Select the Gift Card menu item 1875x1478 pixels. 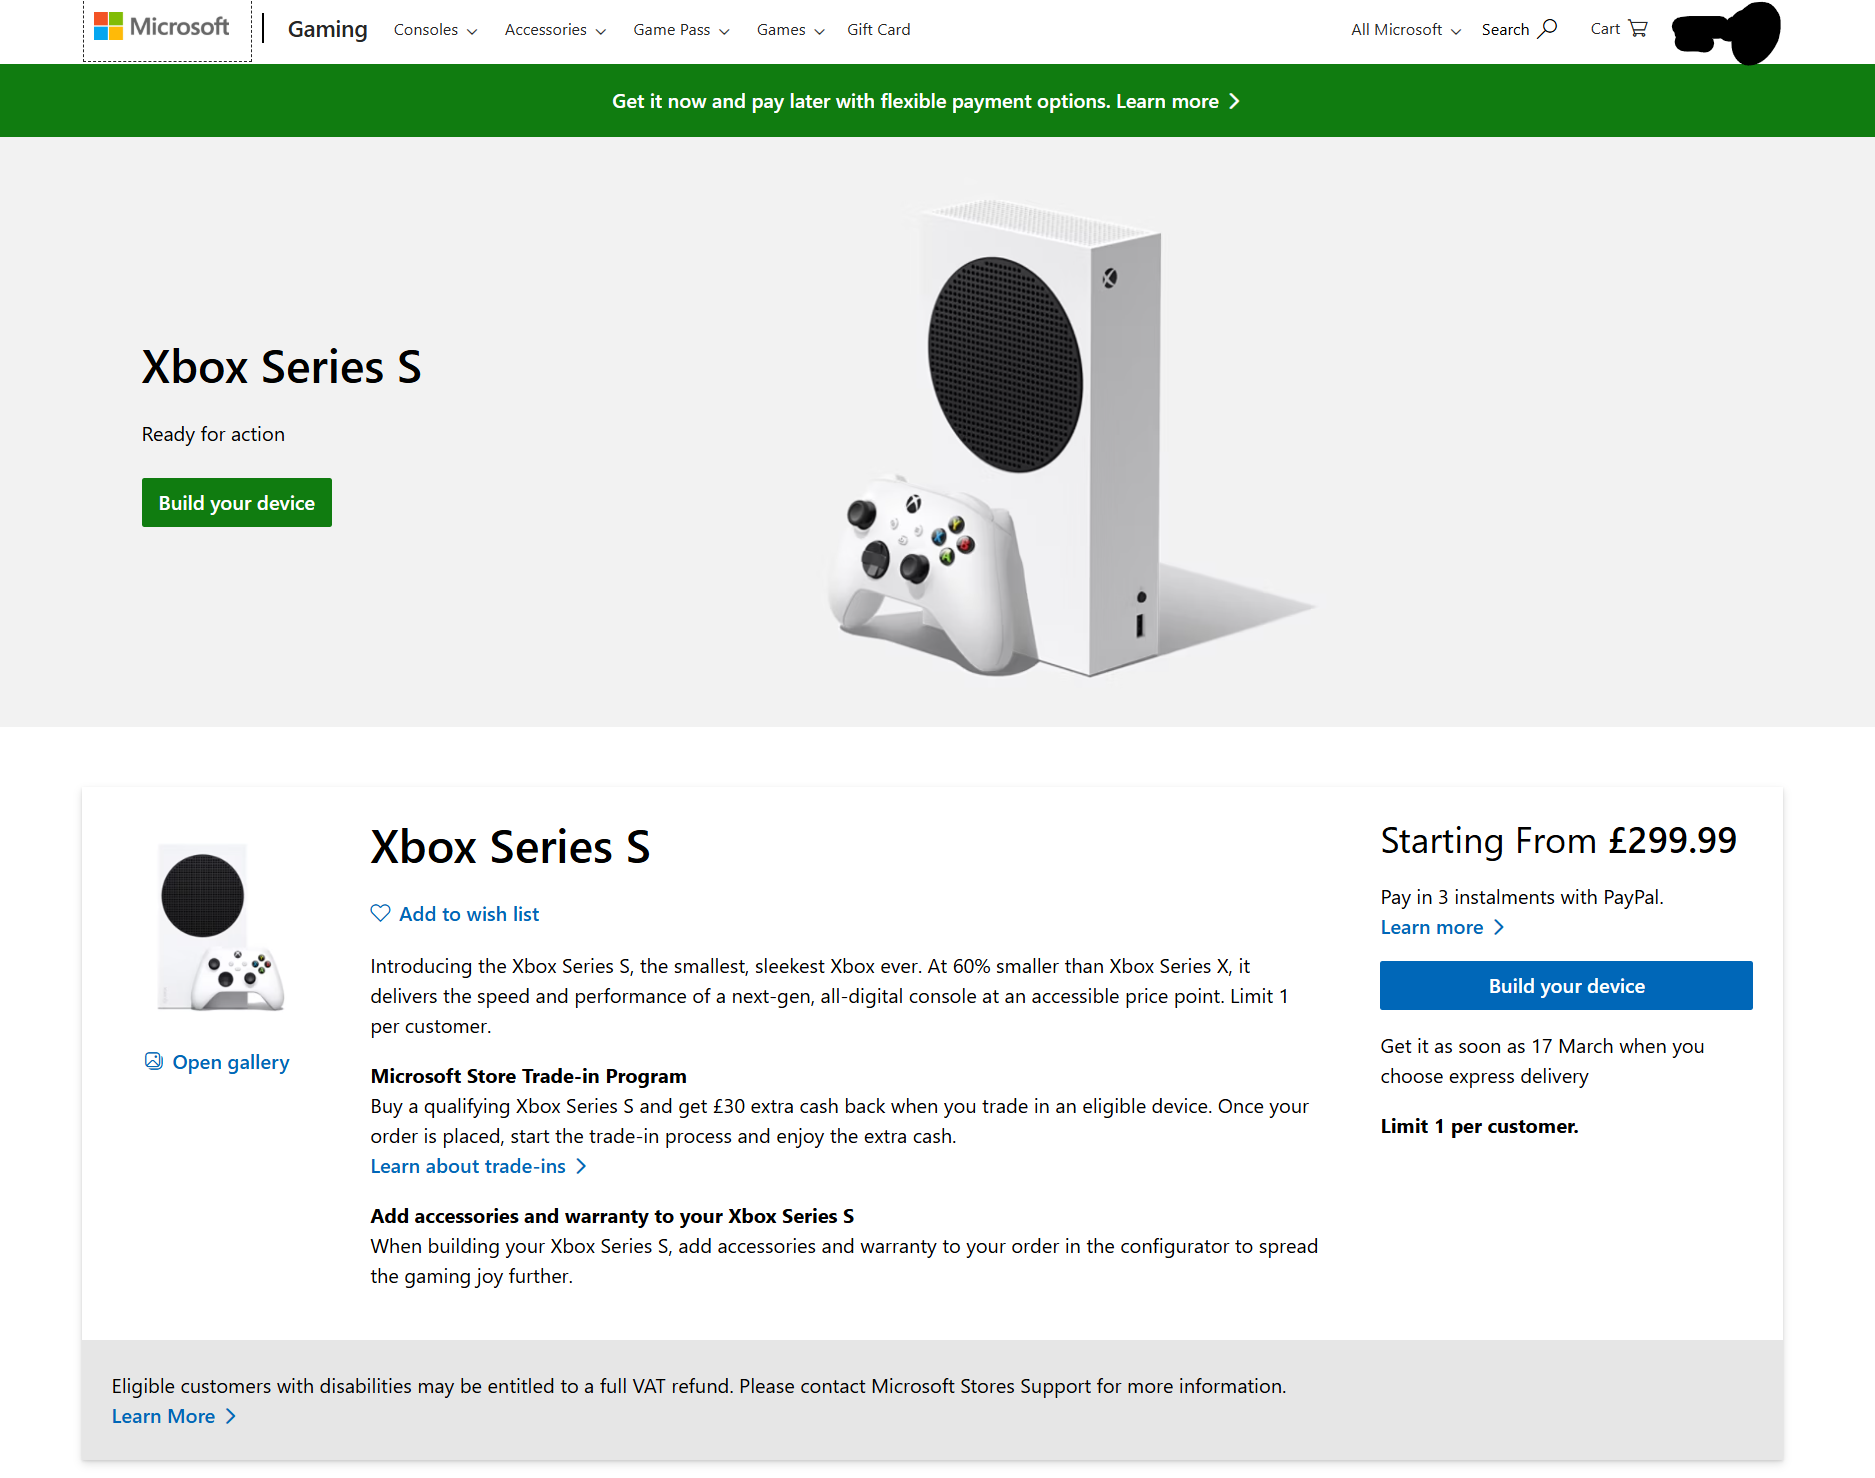coord(879,30)
